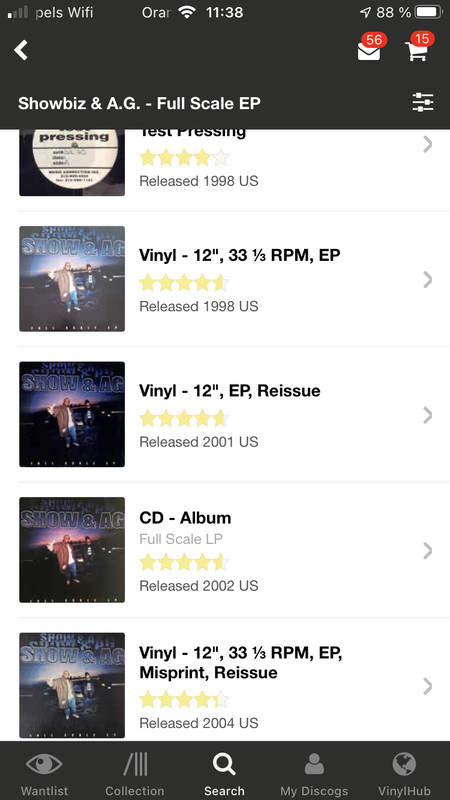Open the shopping cart icon
Screen dimensions: 450x800
pos(416,51)
